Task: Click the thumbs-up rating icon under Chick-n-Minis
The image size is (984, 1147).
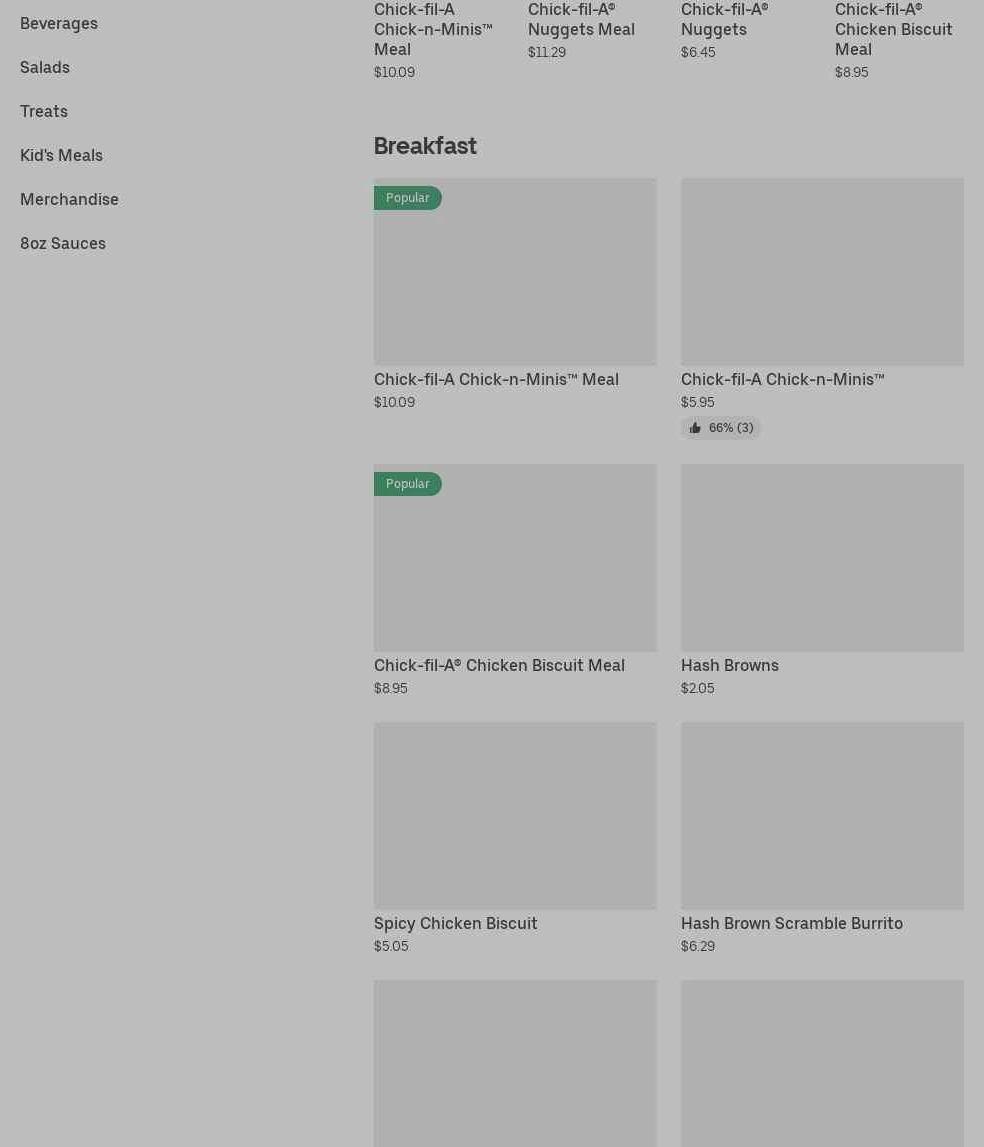Action: [x=695, y=428]
